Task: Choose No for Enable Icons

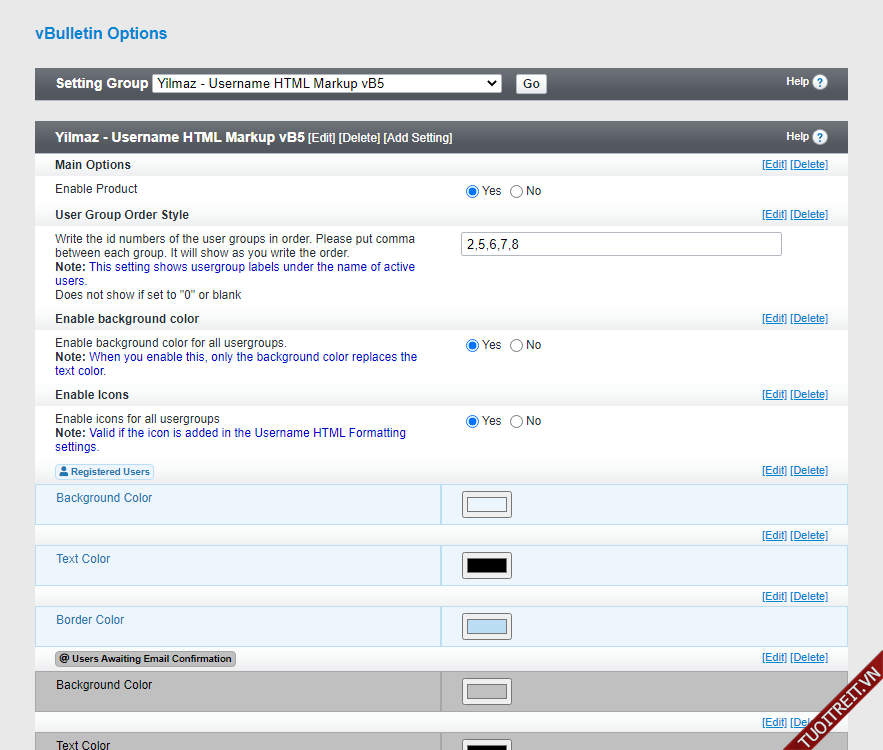Action: click(x=517, y=421)
